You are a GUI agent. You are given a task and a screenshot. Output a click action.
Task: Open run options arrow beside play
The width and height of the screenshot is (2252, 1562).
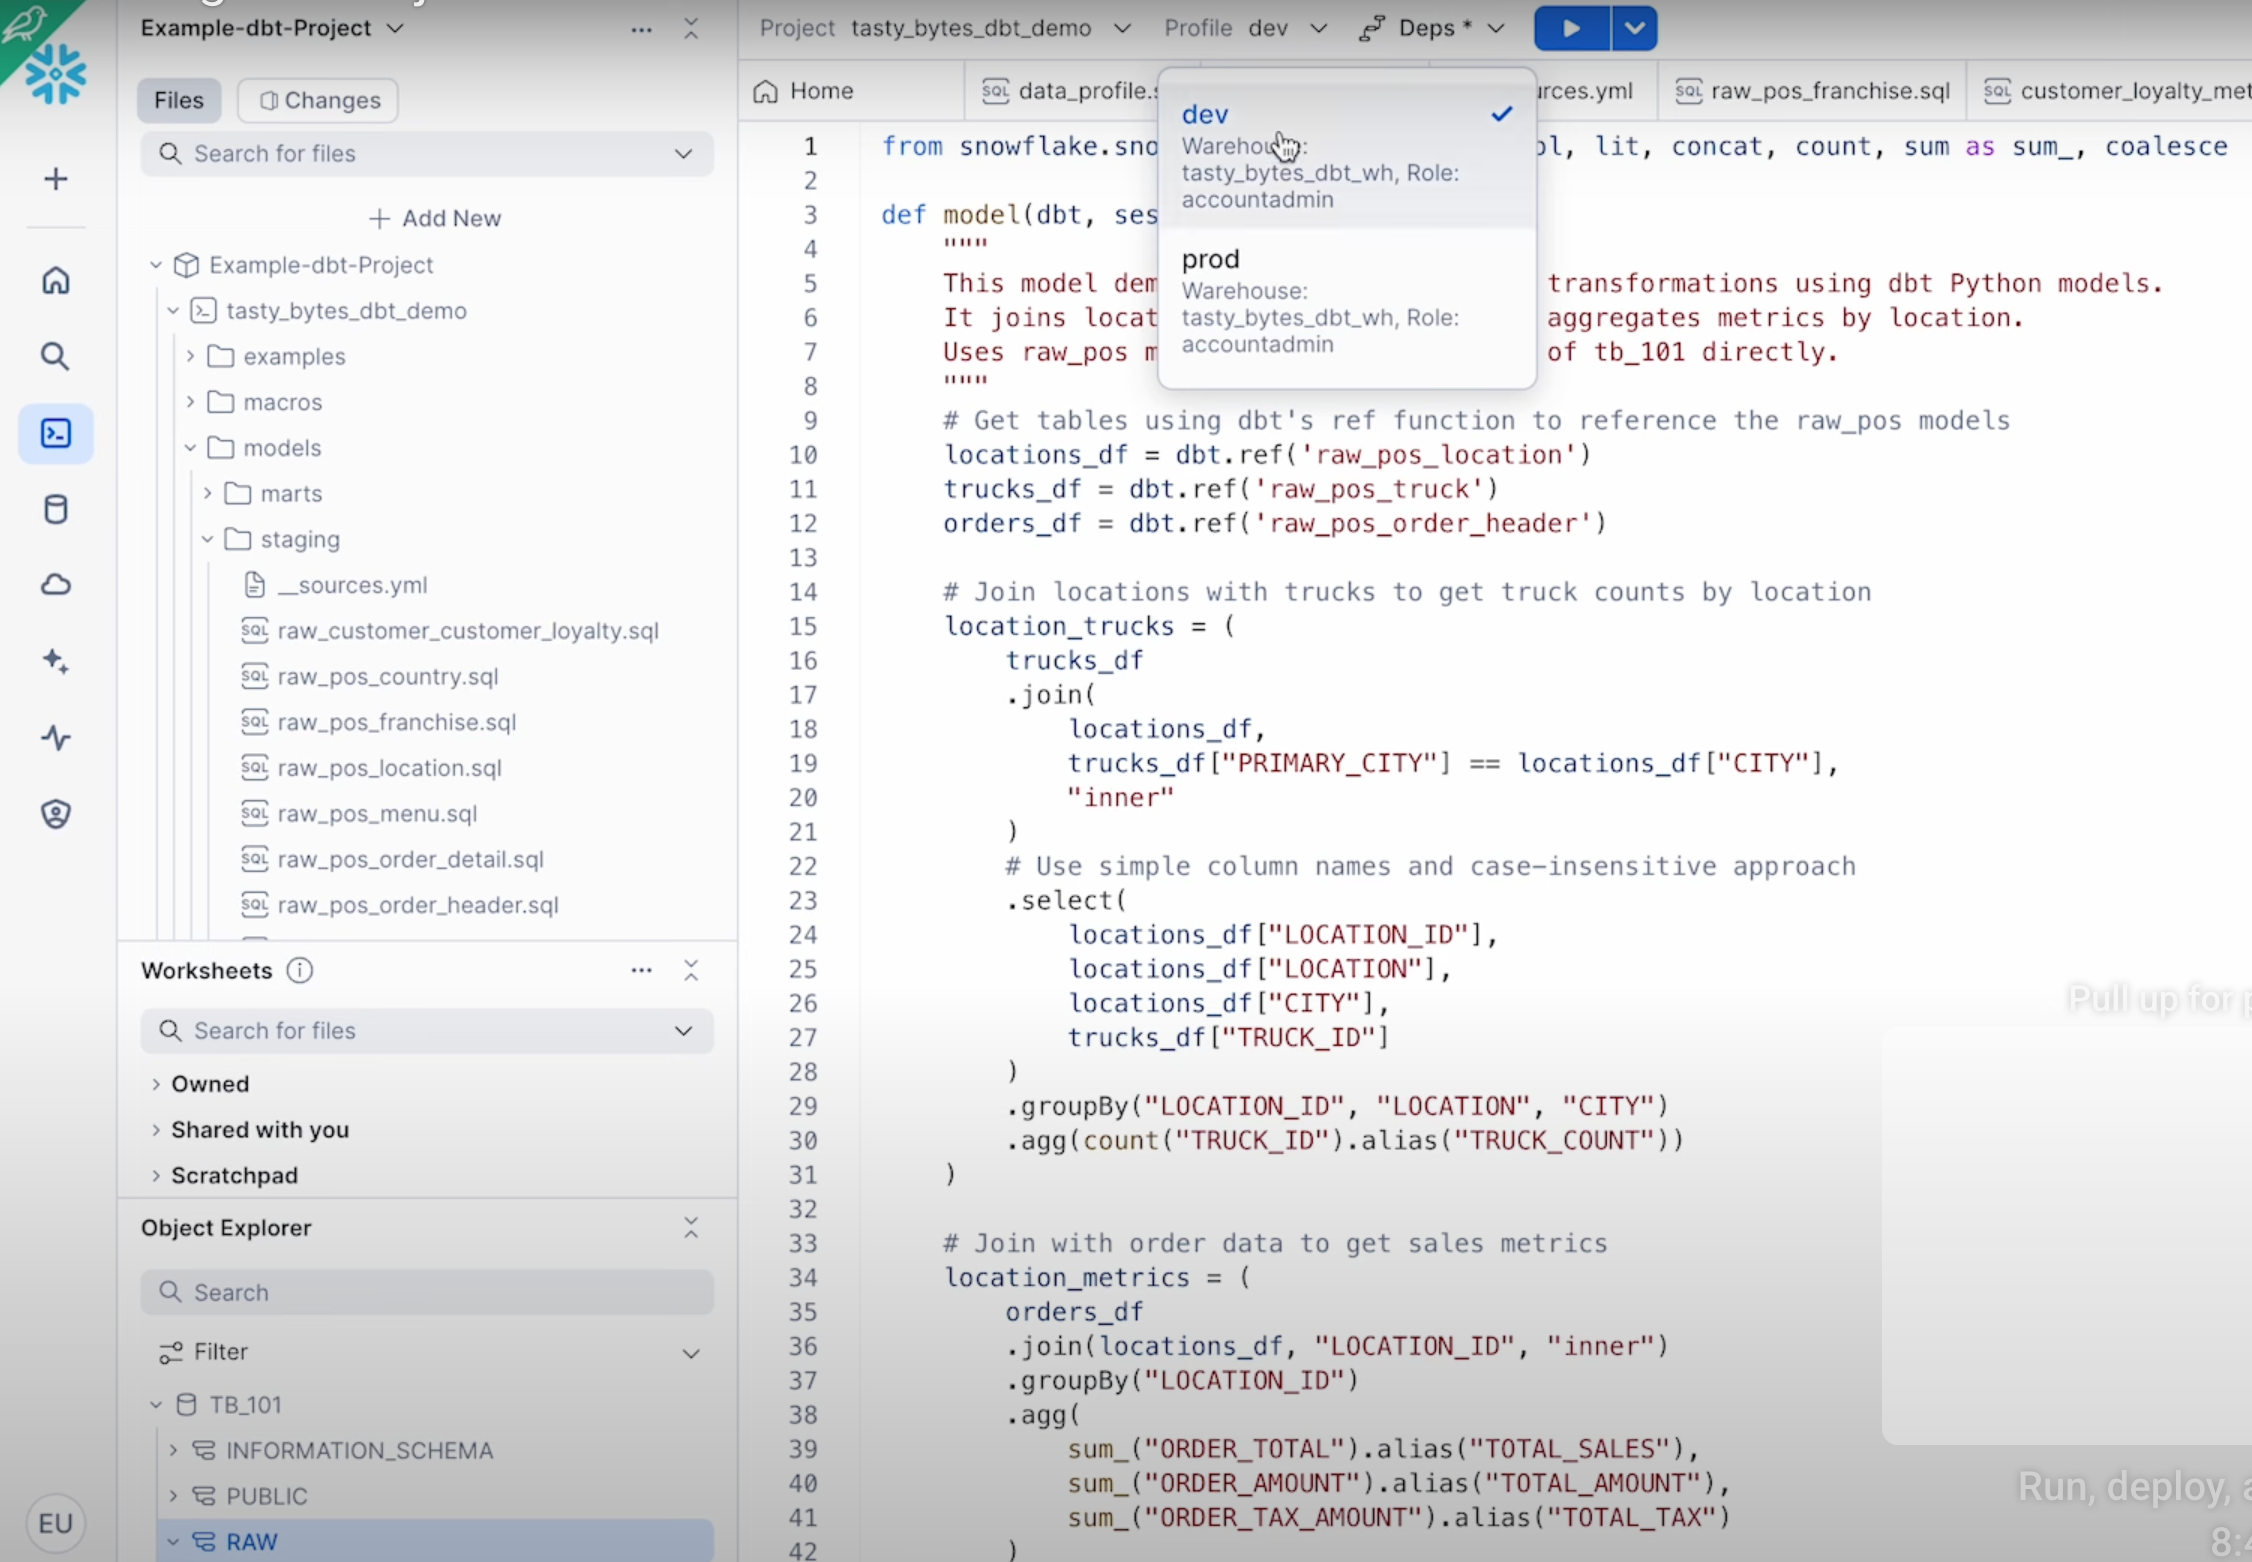pos(1634,28)
